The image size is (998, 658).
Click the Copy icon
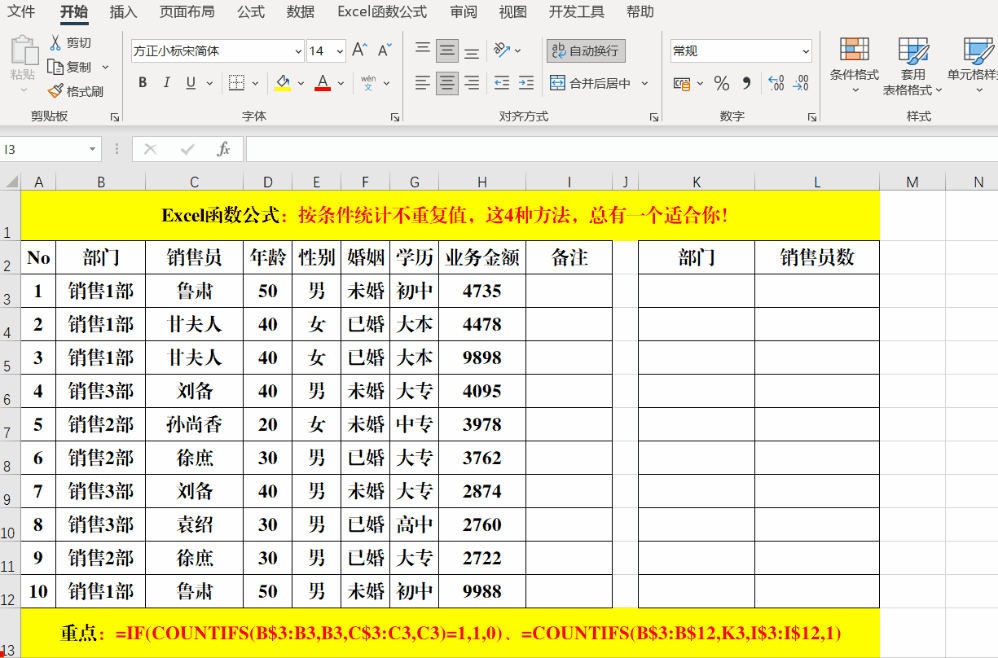click(56, 67)
